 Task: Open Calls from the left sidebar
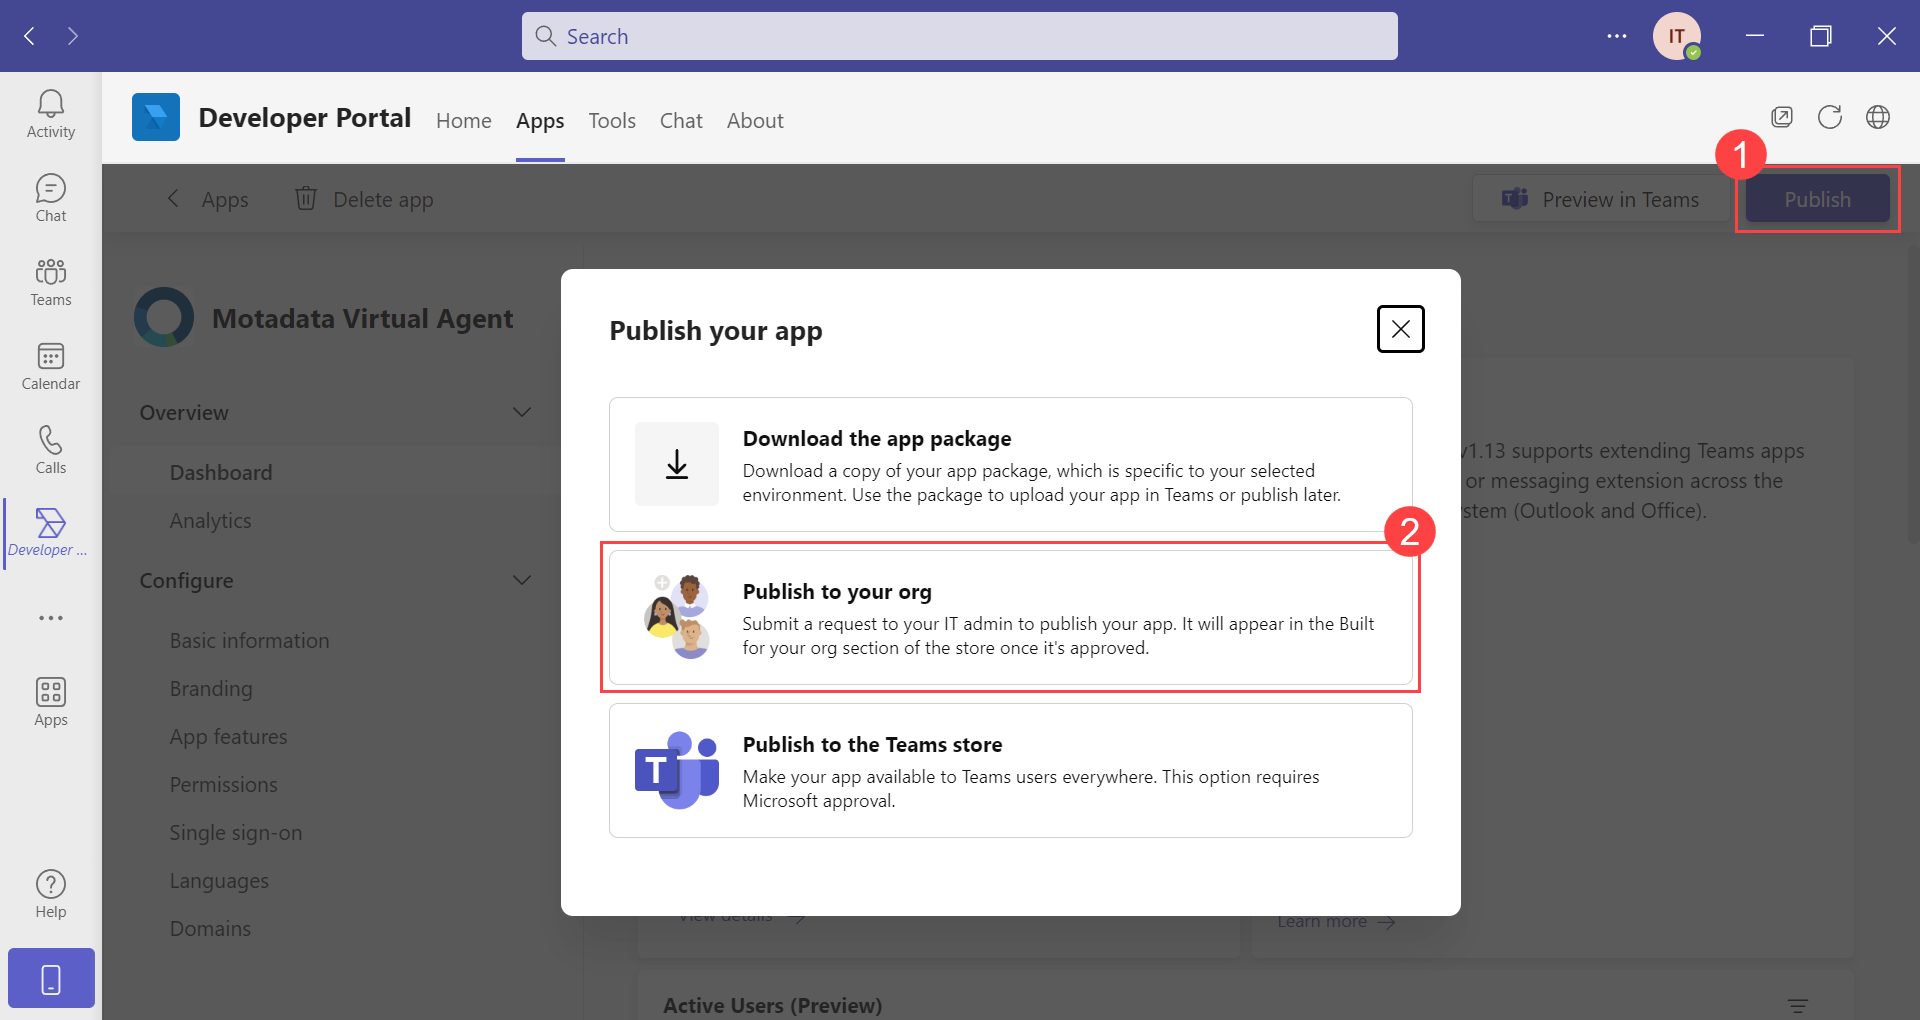click(x=50, y=447)
